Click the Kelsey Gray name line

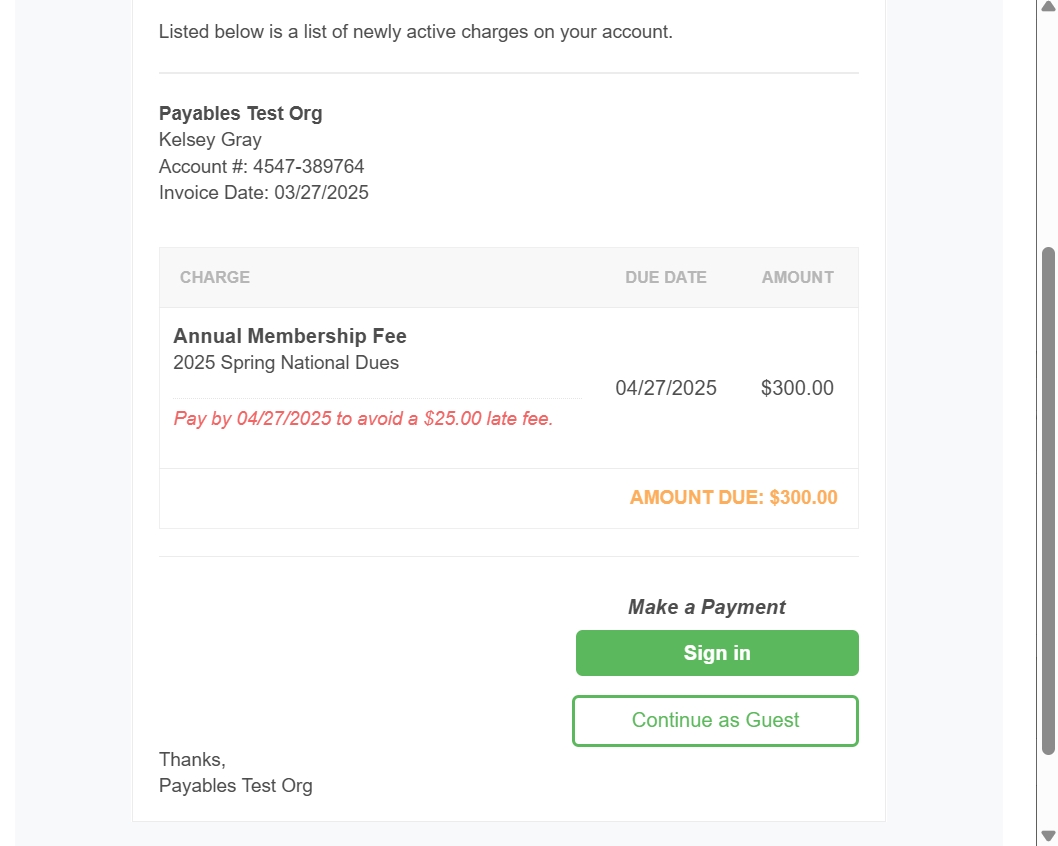[x=210, y=140]
